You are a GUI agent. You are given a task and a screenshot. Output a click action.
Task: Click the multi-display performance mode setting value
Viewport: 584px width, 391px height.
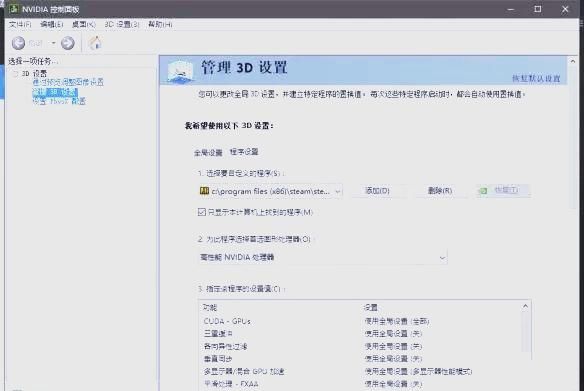(x=418, y=371)
